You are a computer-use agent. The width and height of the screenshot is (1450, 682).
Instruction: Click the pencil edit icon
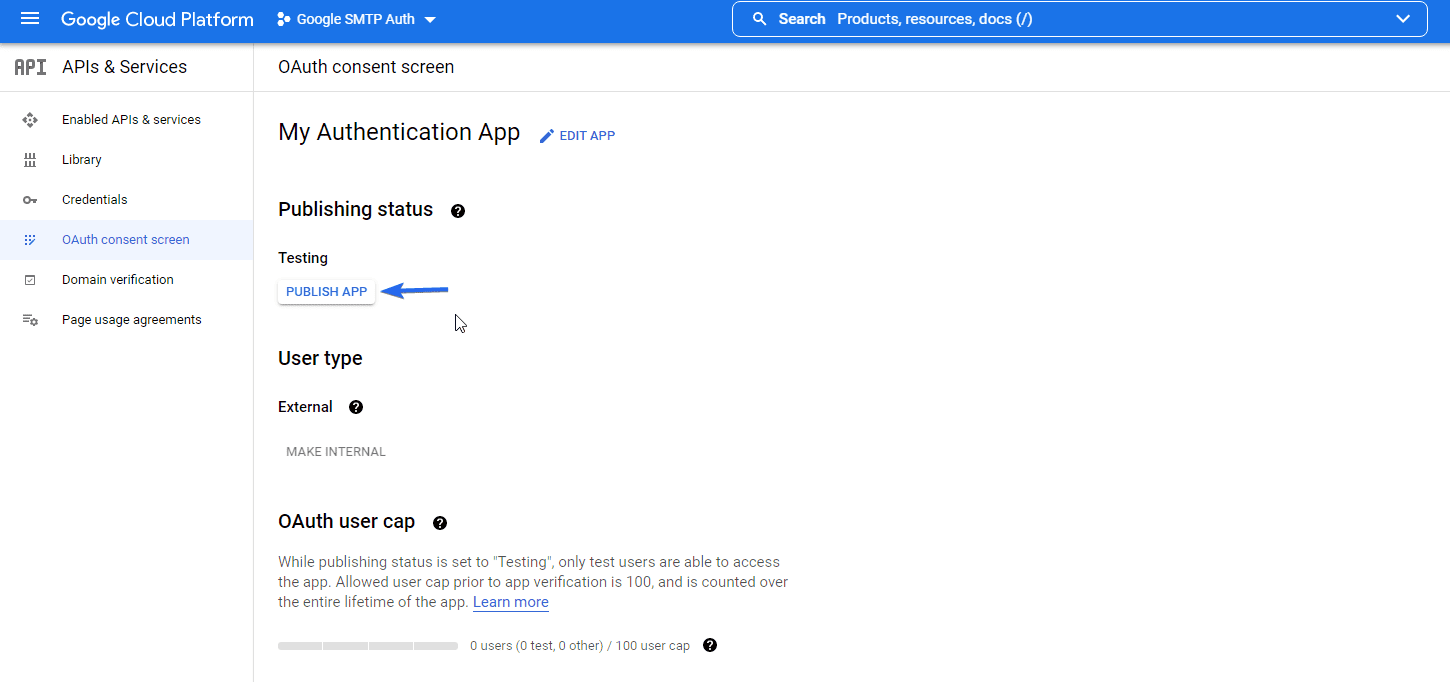point(547,136)
